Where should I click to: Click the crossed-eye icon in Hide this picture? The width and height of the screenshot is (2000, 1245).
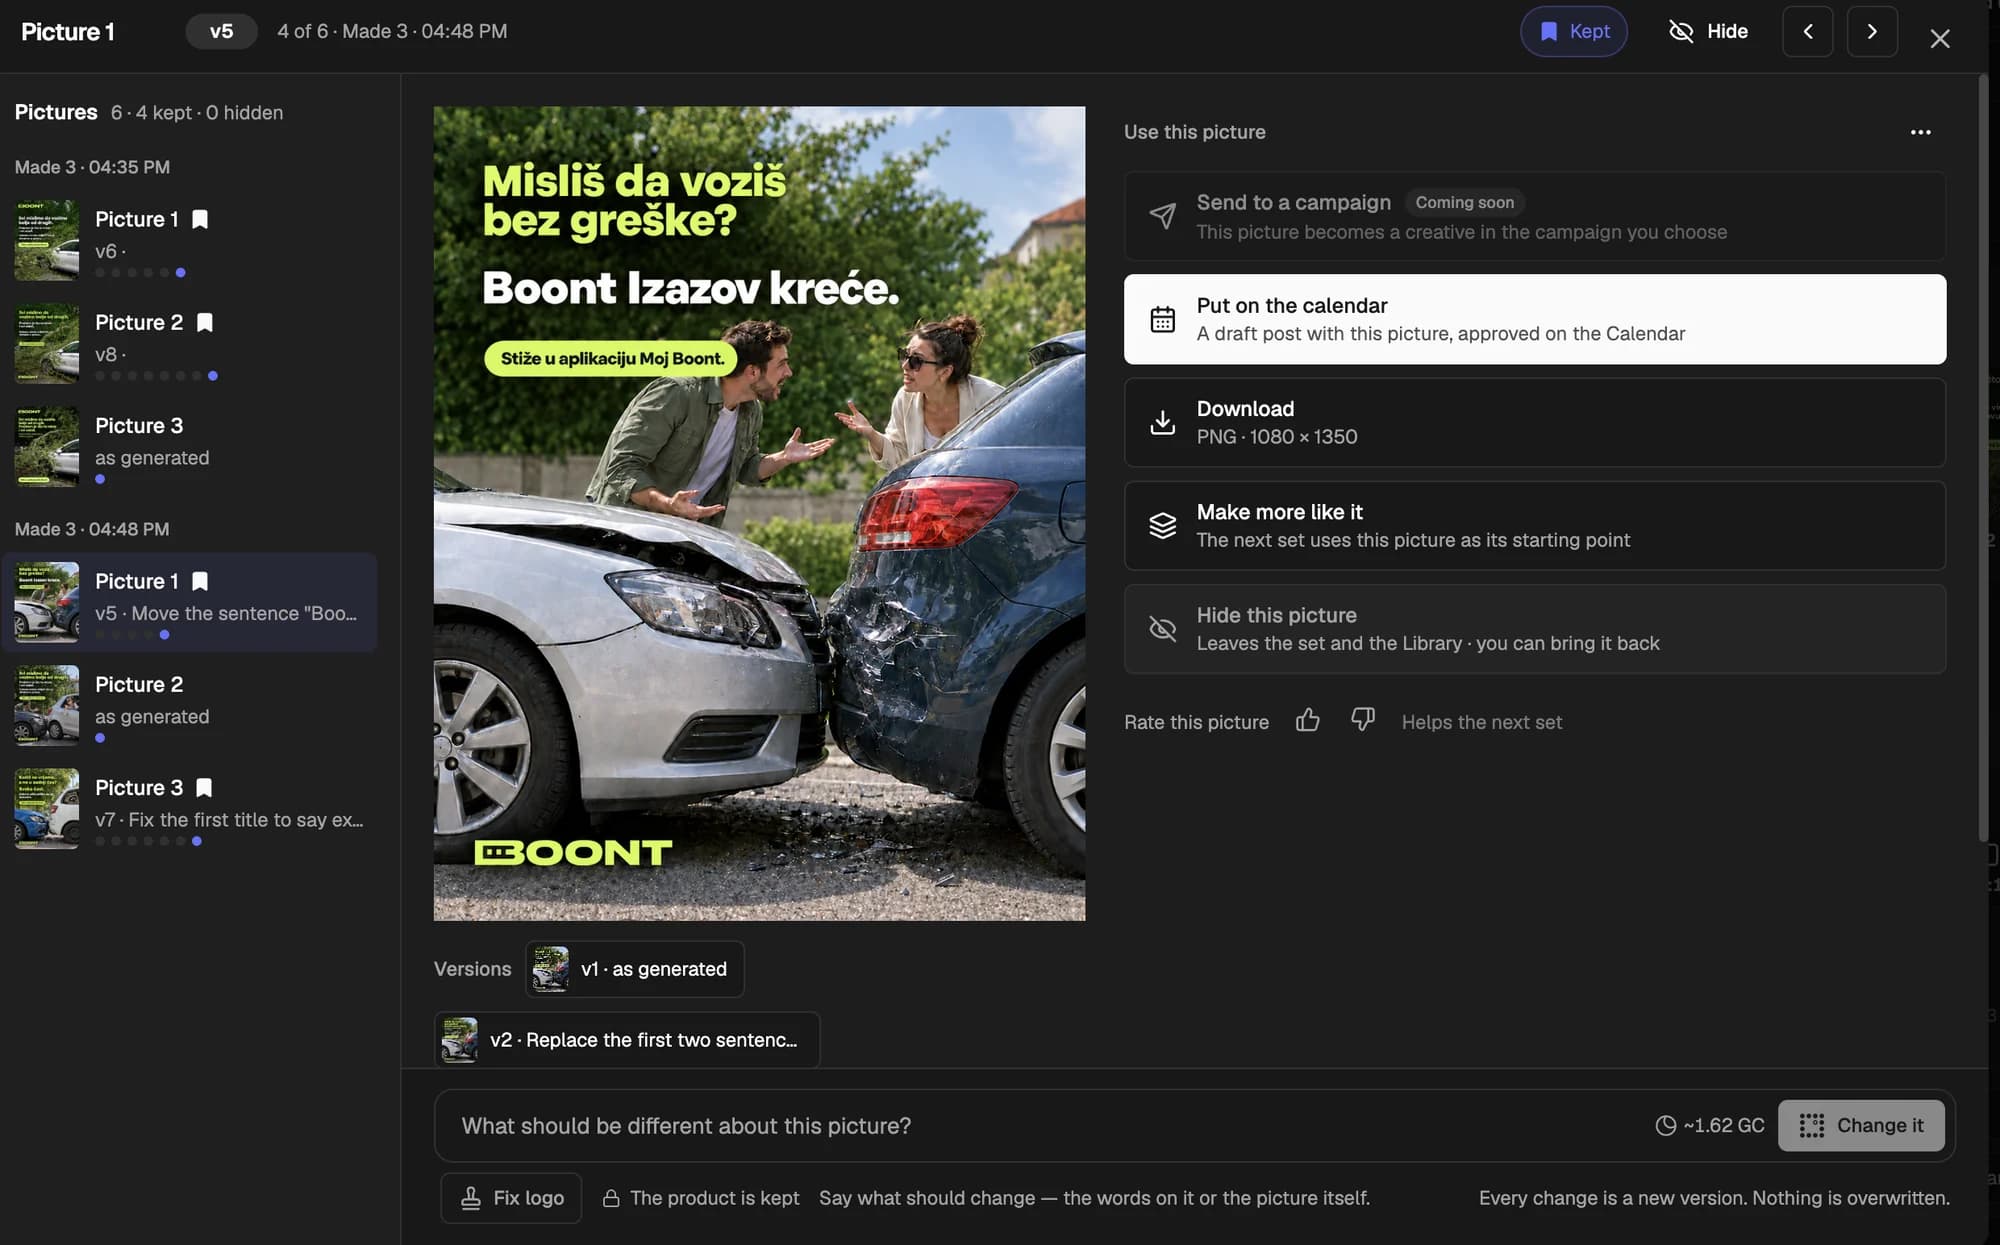[1162, 628]
